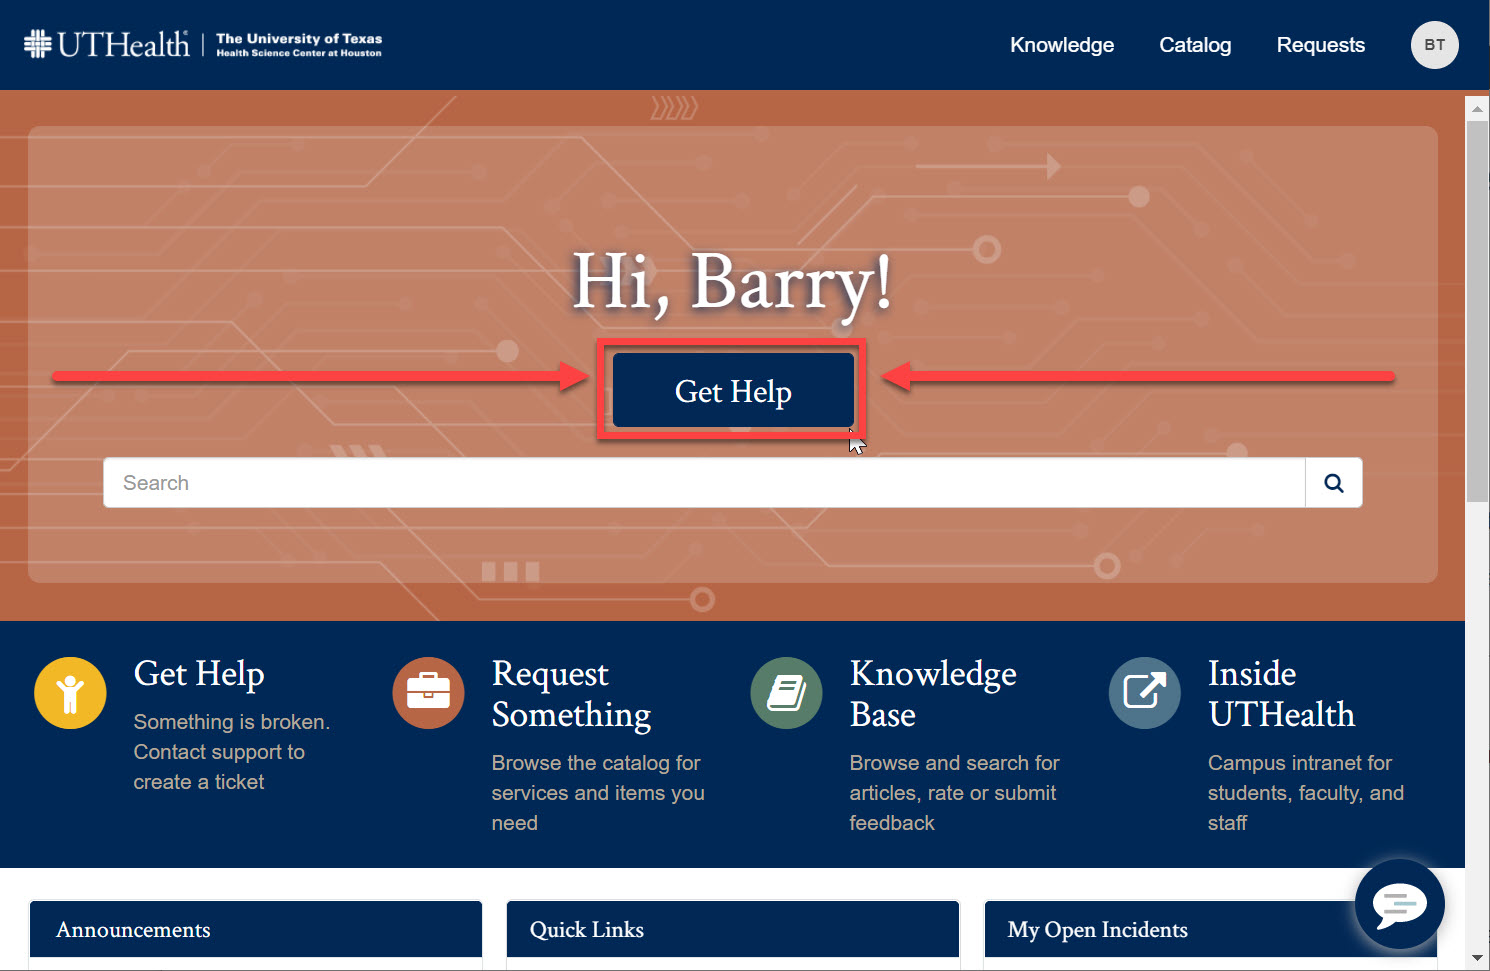The image size is (1490, 971).
Task: Click the Inside UTHealth external link icon
Action: [x=1144, y=693]
